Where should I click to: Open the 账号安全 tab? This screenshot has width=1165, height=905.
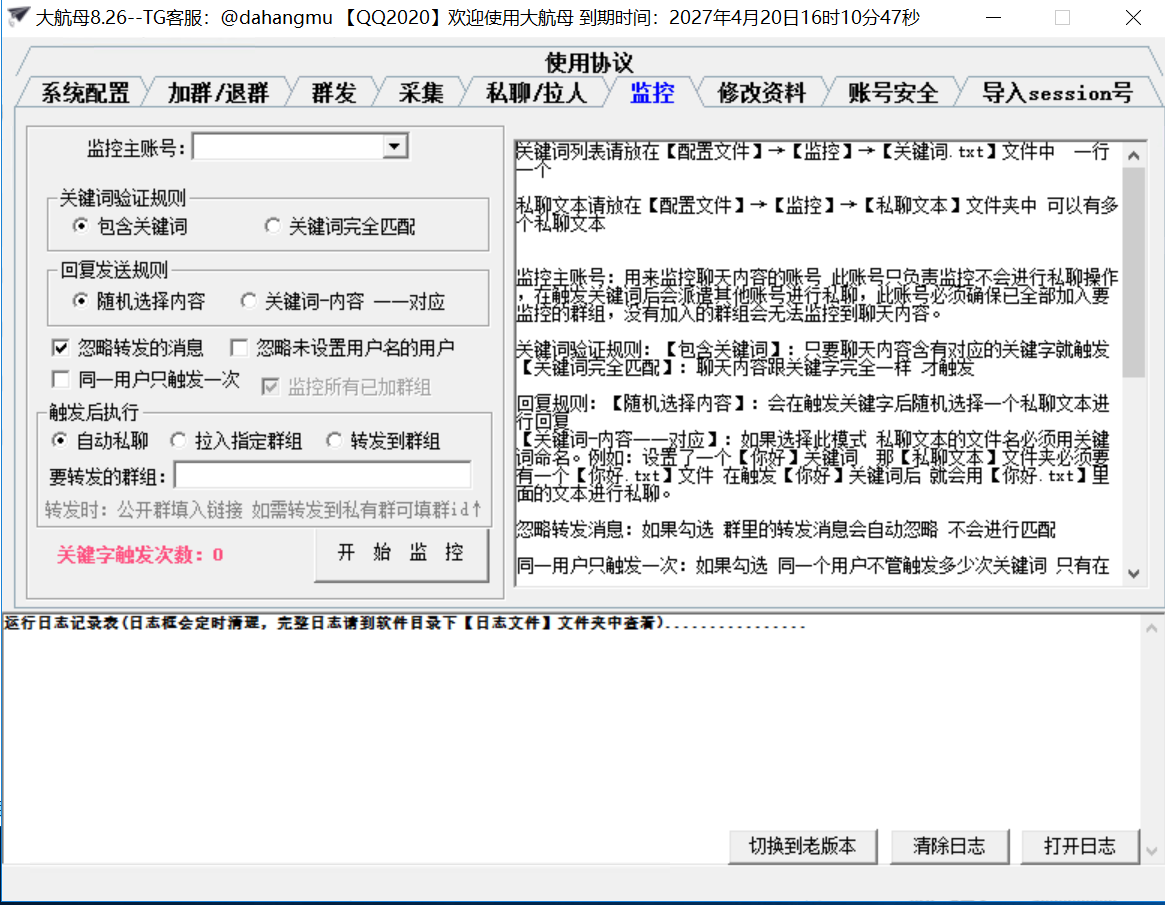pyautogui.click(x=892, y=93)
